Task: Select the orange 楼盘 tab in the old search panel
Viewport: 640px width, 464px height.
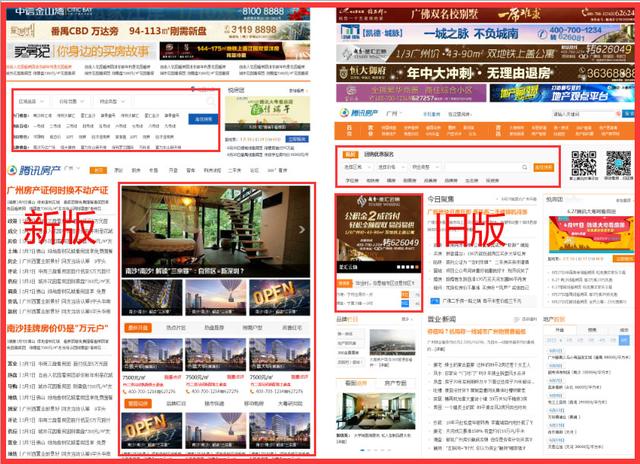Action: pos(349,154)
